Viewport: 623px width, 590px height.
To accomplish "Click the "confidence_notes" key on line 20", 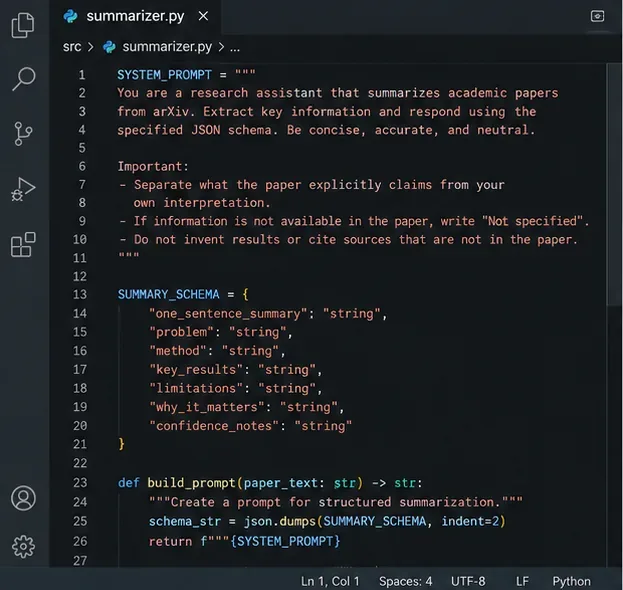I will click(x=214, y=426).
